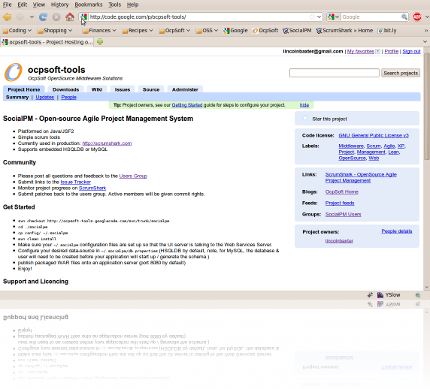
Task: Open the Edit menu
Action: (22, 5)
